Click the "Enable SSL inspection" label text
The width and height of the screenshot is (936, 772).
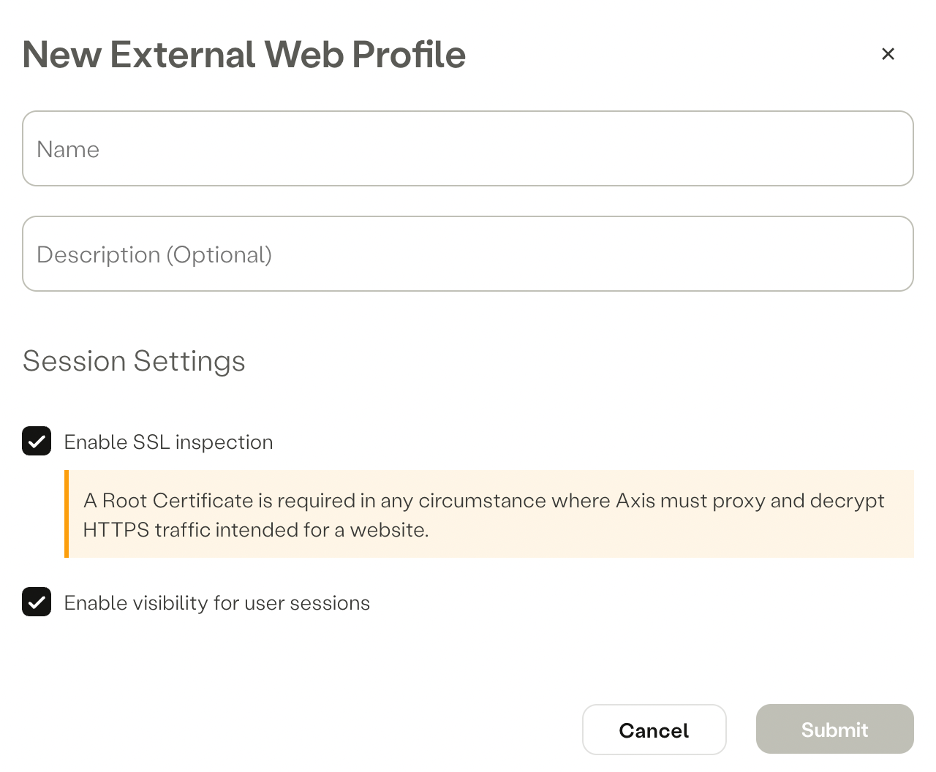[x=168, y=442]
